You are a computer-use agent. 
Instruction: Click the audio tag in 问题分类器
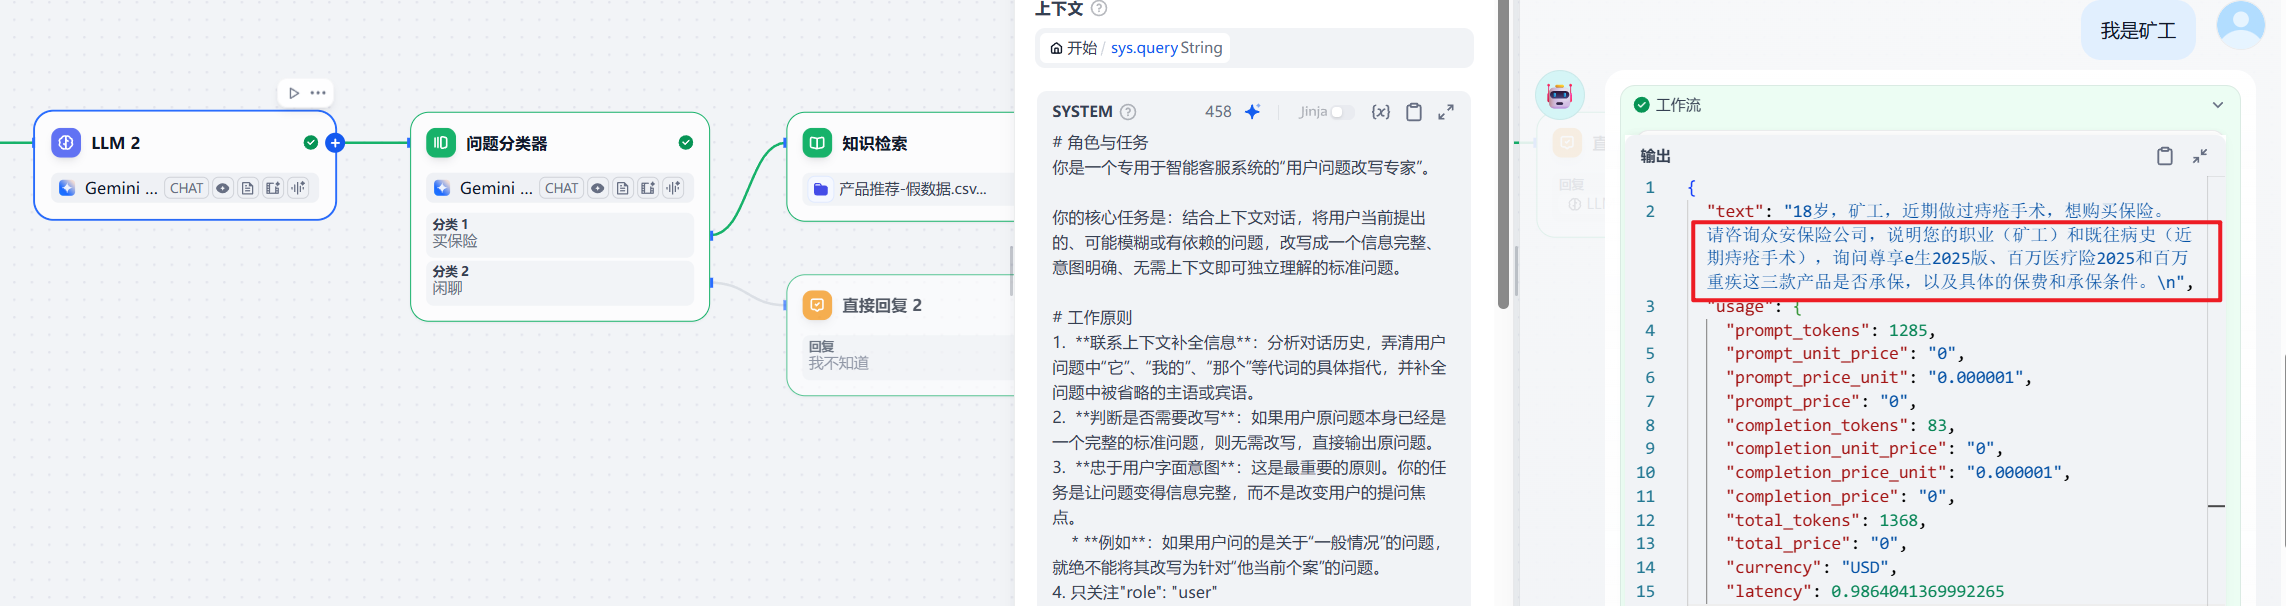[x=673, y=188]
